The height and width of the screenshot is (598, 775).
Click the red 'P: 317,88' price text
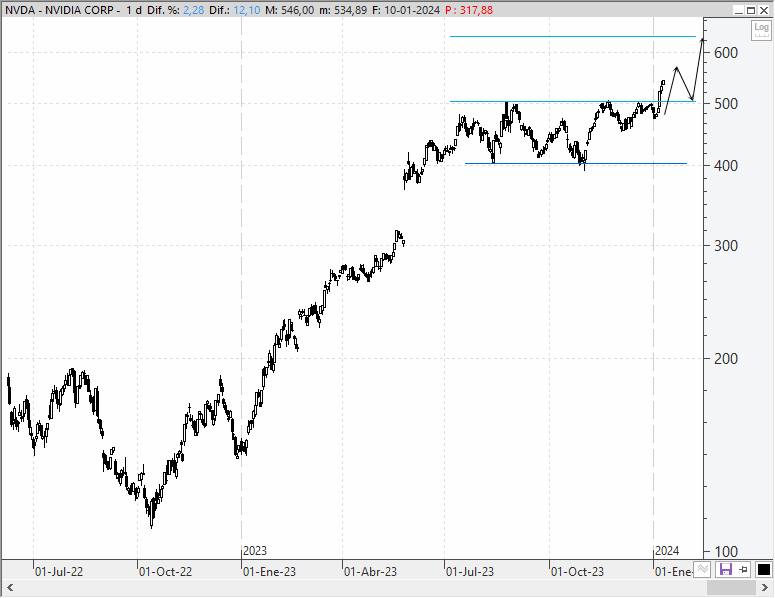pos(469,10)
